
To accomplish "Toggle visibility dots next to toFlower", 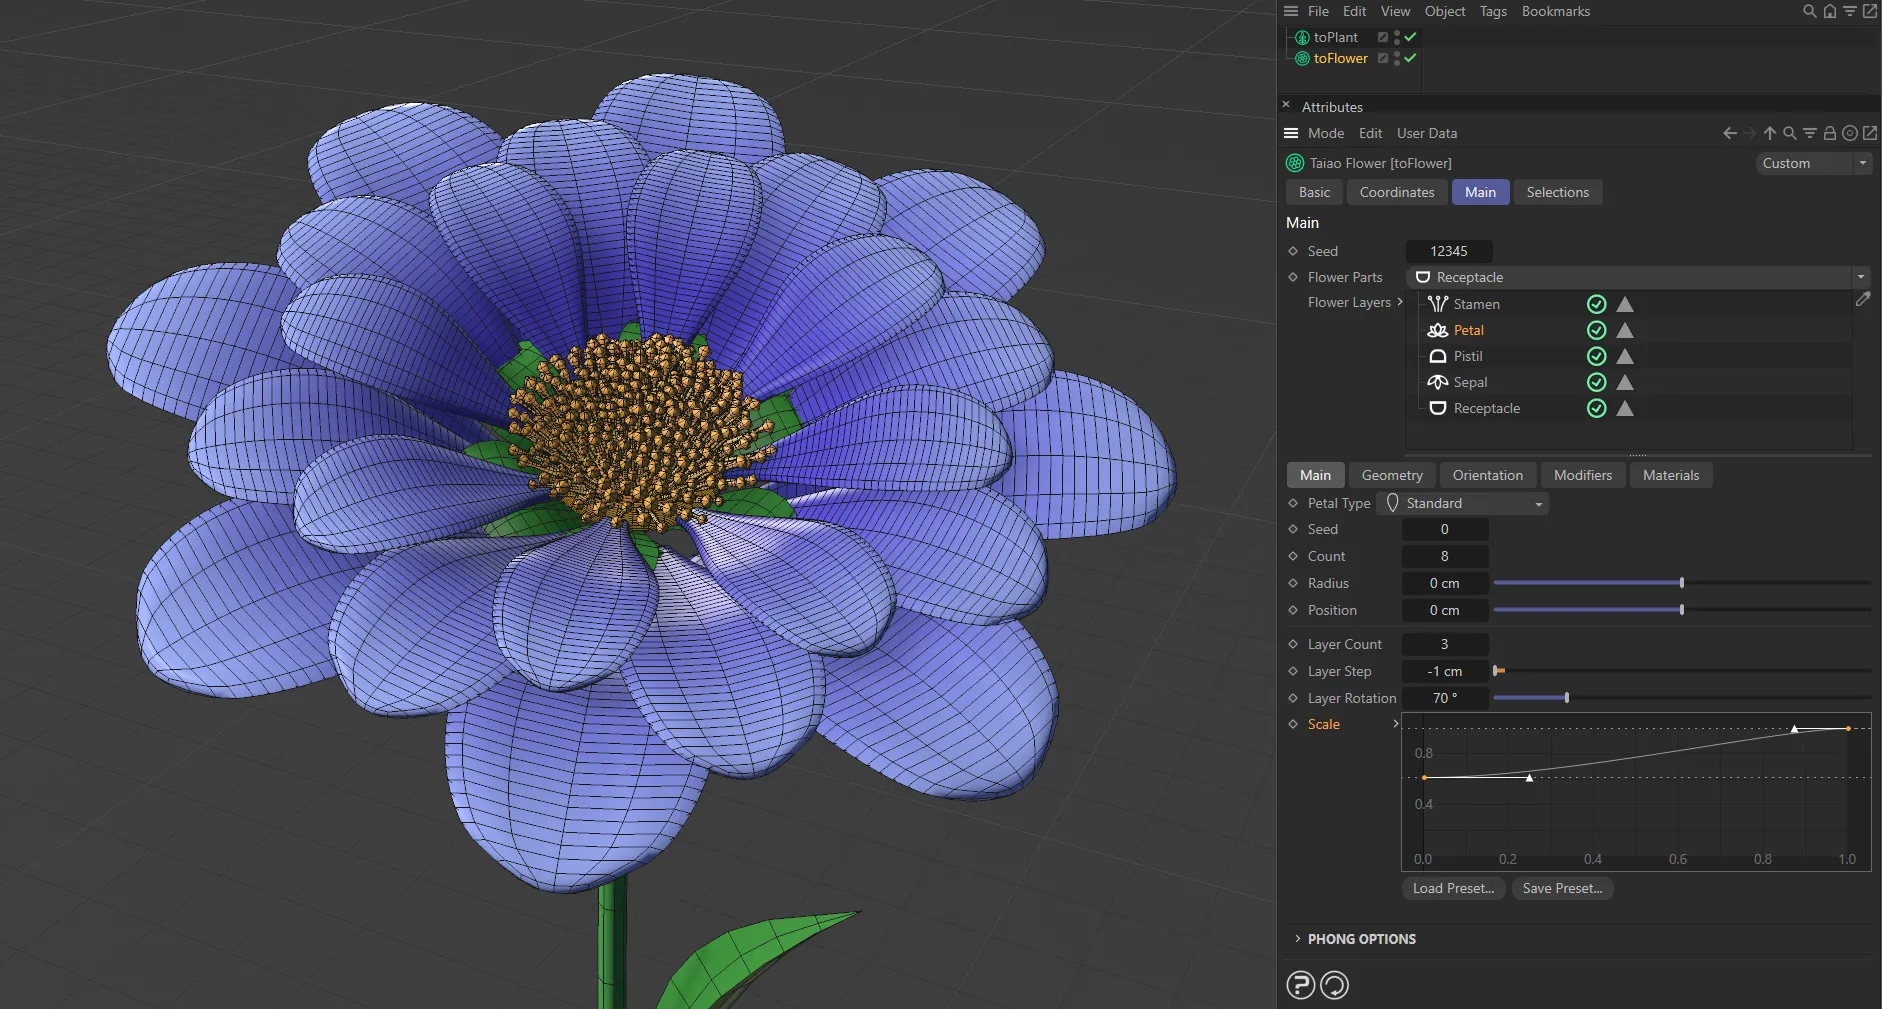I will (1395, 58).
